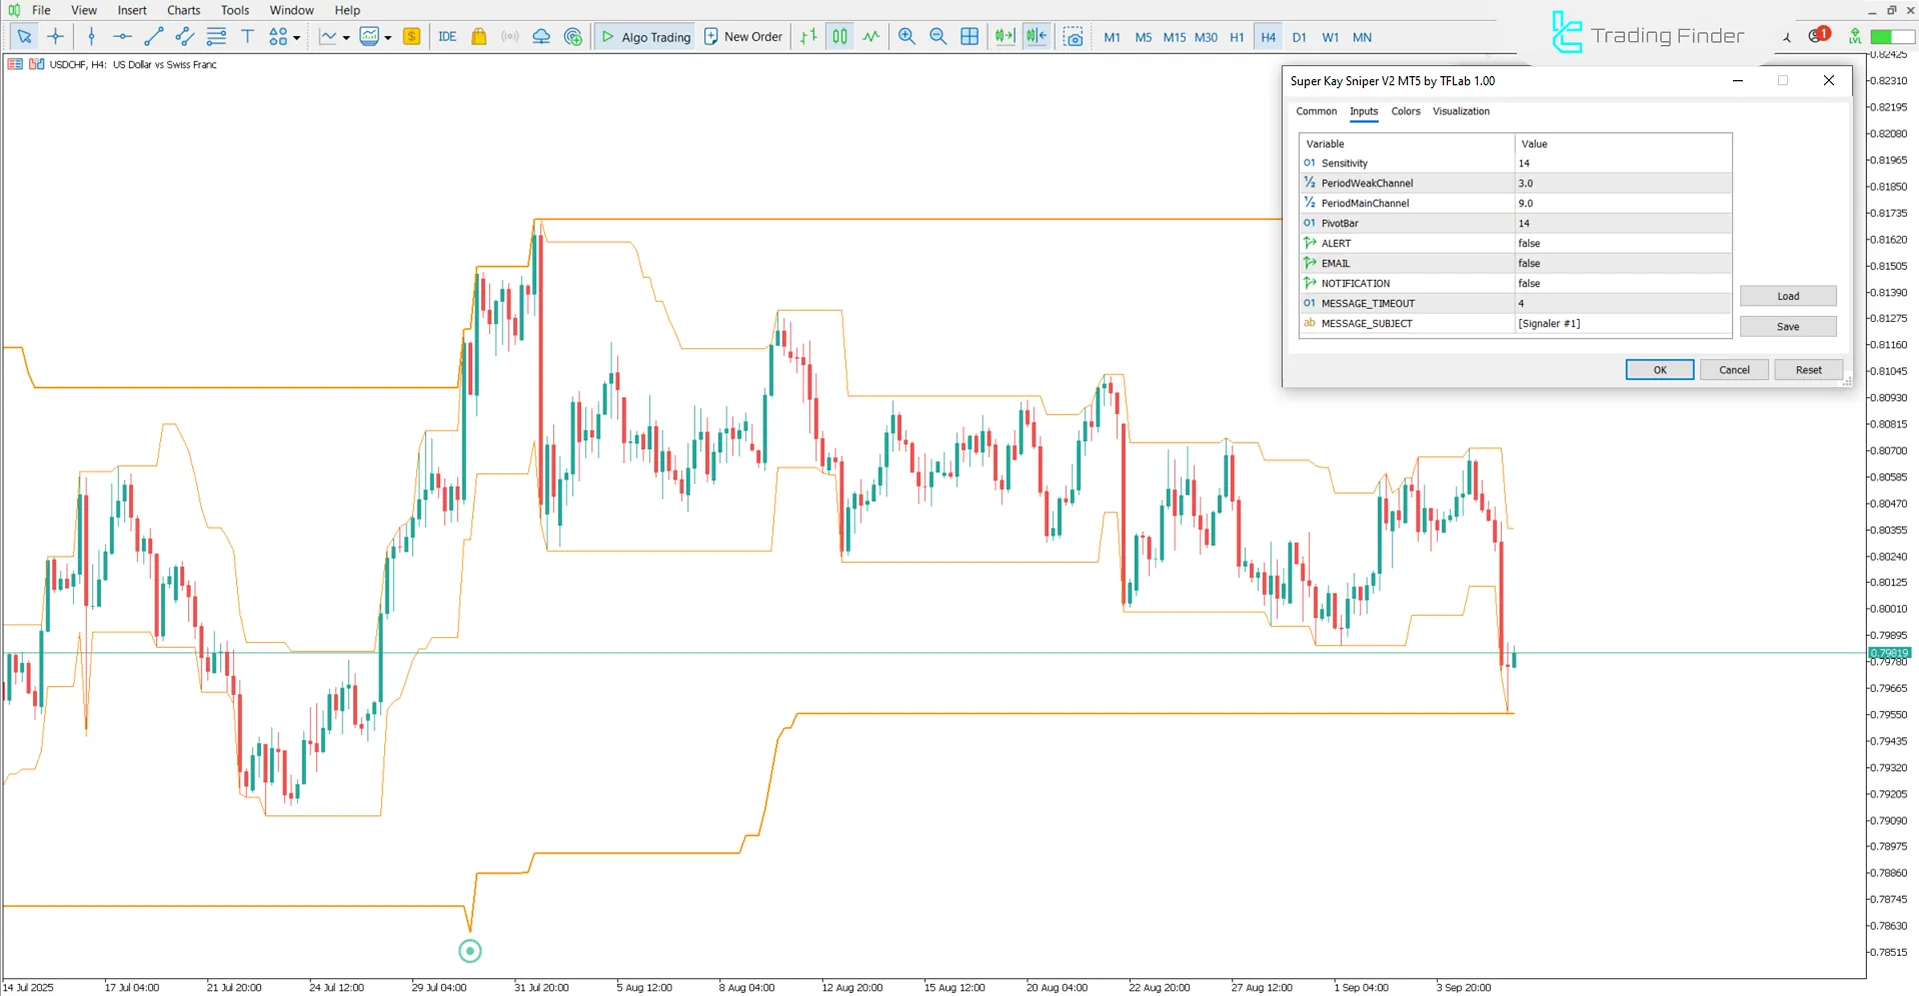The height and width of the screenshot is (996, 1919).
Task: Expand the chart templates dropdown arrow
Action: pos(388,38)
